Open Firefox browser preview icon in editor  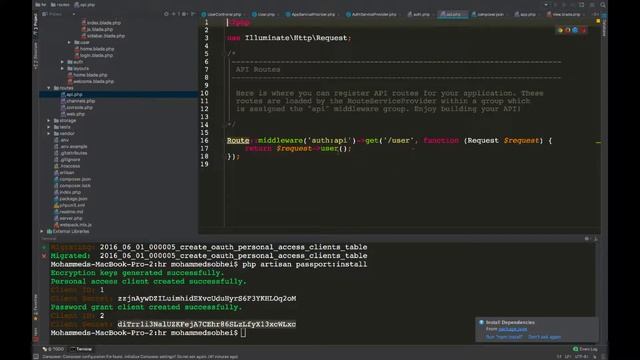[x=568, y=30]
